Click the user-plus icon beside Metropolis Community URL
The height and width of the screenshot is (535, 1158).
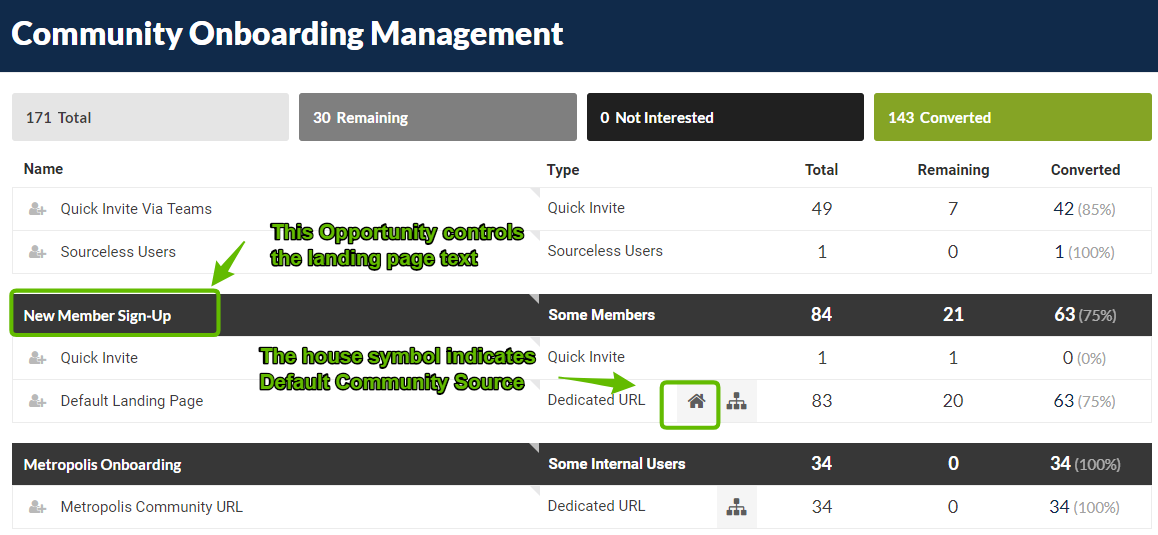[38, 507]
